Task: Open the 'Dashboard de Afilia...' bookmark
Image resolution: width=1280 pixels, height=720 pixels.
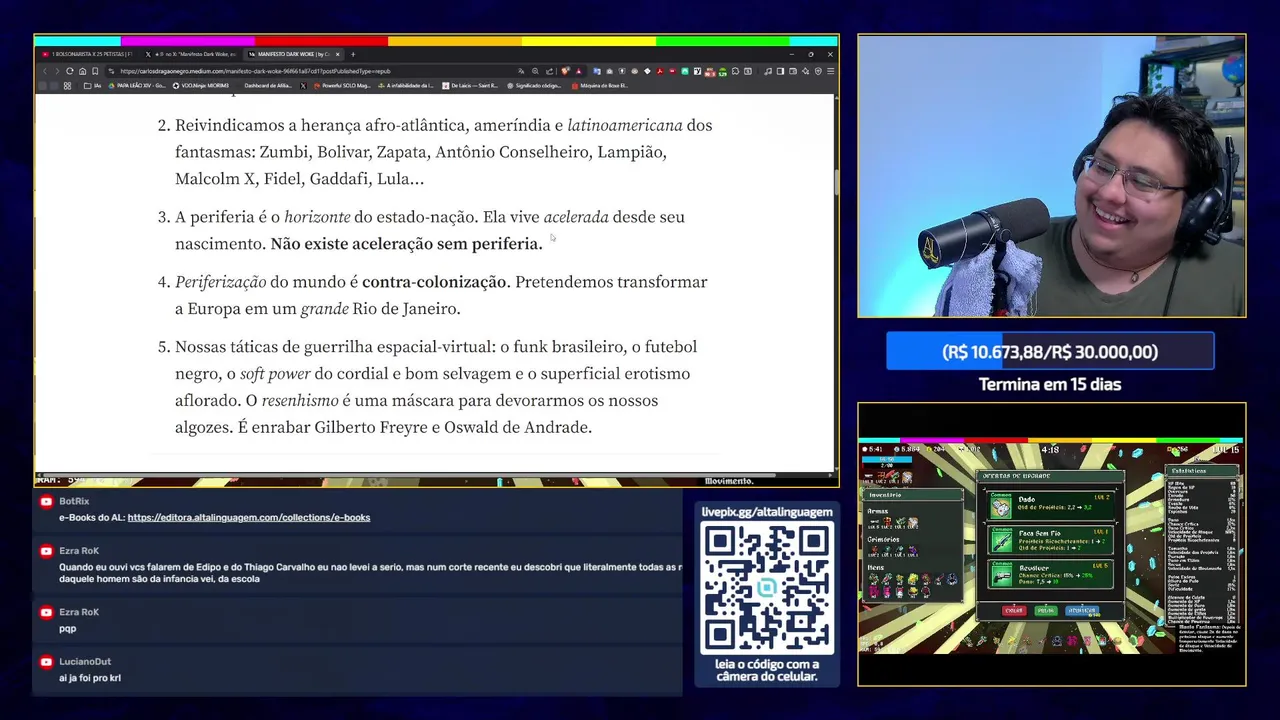Action: (x=267, y=86)
